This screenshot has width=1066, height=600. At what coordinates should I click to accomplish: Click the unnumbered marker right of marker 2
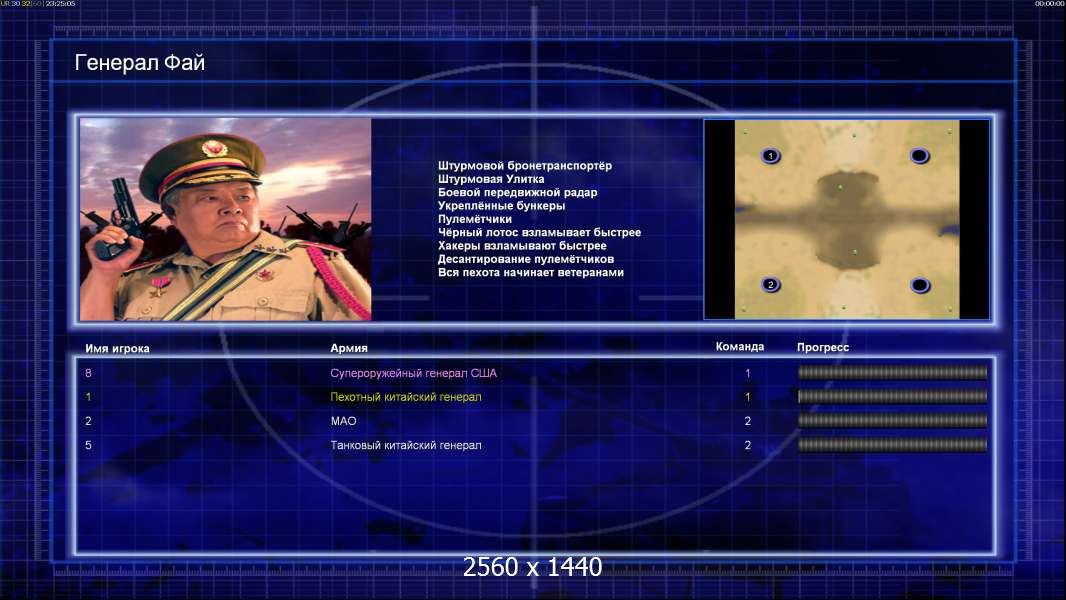[x=920, y=285]
